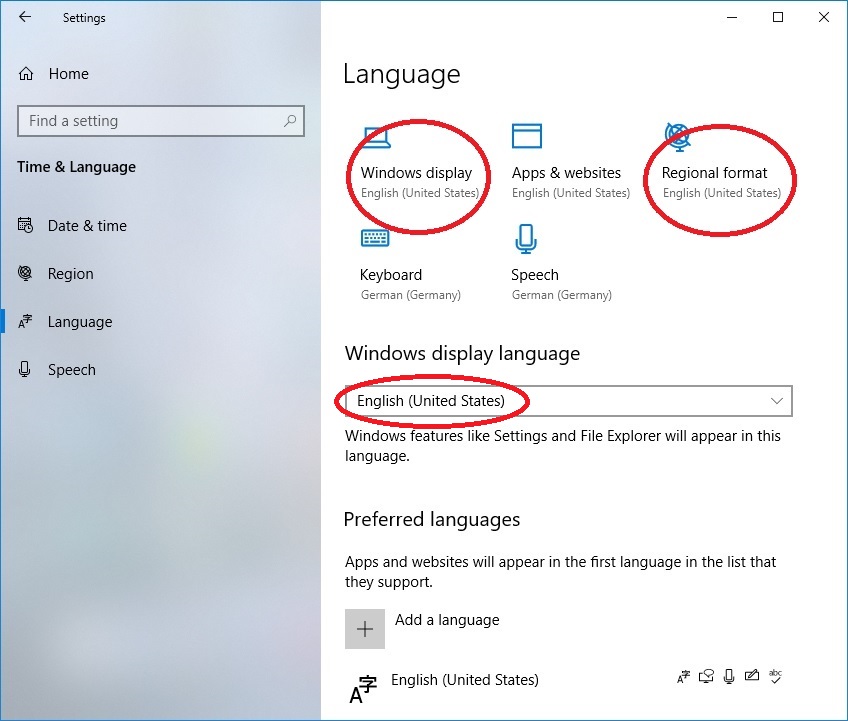Click the Time & Language section heading
The height and width of the screenshot is (721, 848).
pyautogui.click(x=76, y=167)
